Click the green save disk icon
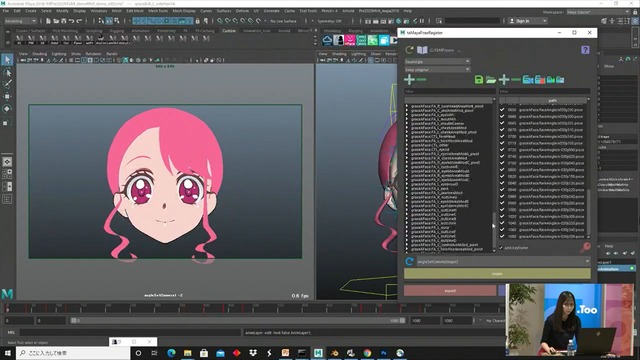Screen dimensions: 640x360 479,80
